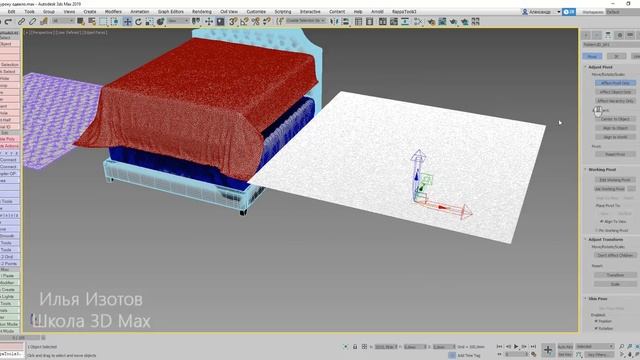Switch to the IK tab

tap(616, 56)
